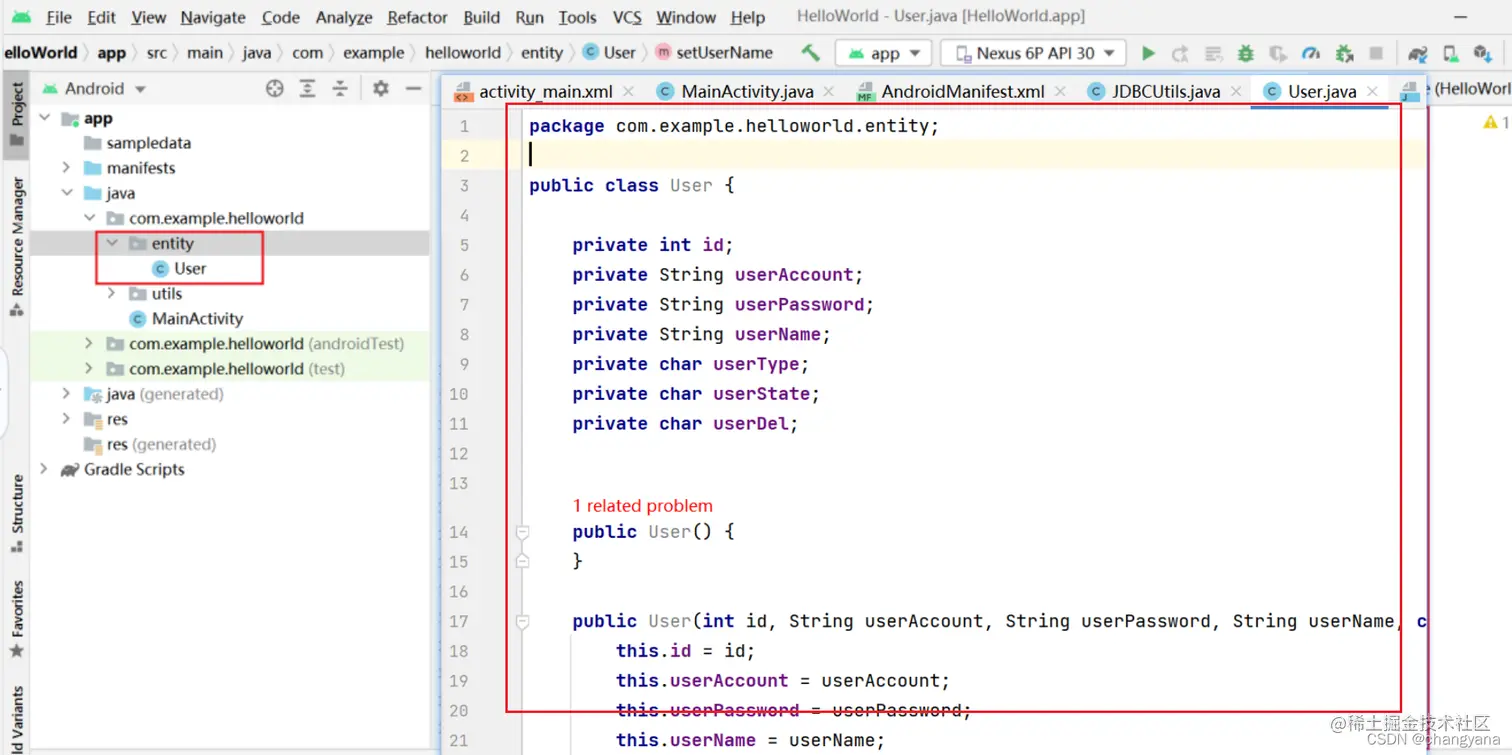Viewport: 1512px width, 755px height.
Task: Click the Android Studio logo icon
Action: coord(21,17)
